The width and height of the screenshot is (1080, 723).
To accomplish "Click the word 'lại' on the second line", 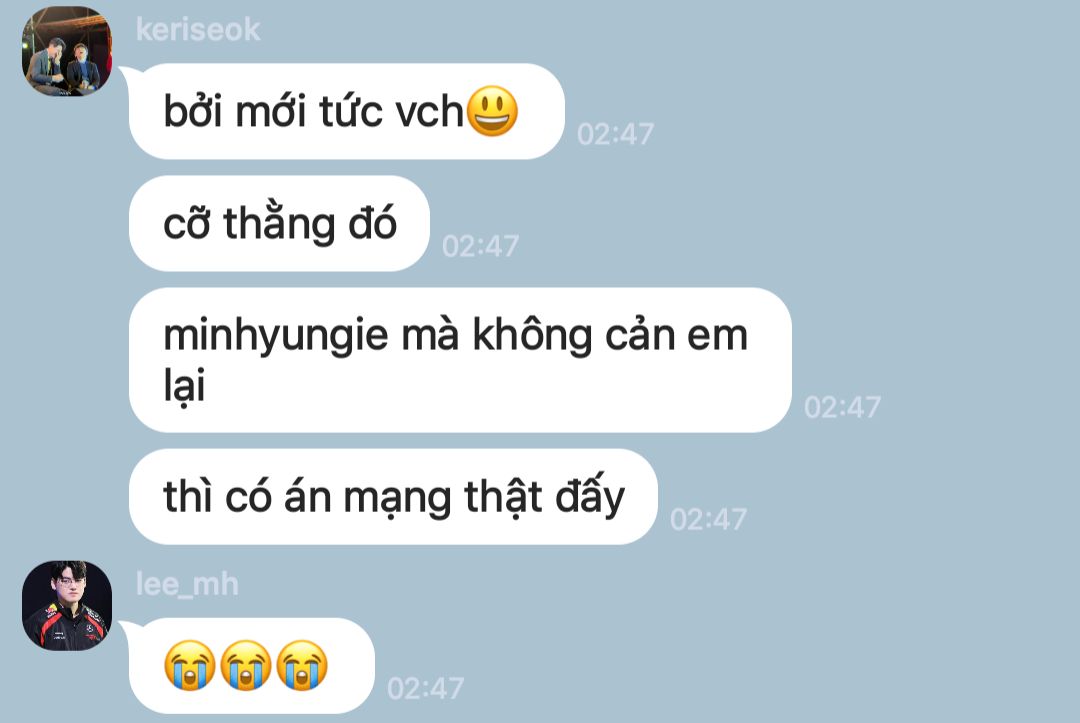I will (184, 386).
